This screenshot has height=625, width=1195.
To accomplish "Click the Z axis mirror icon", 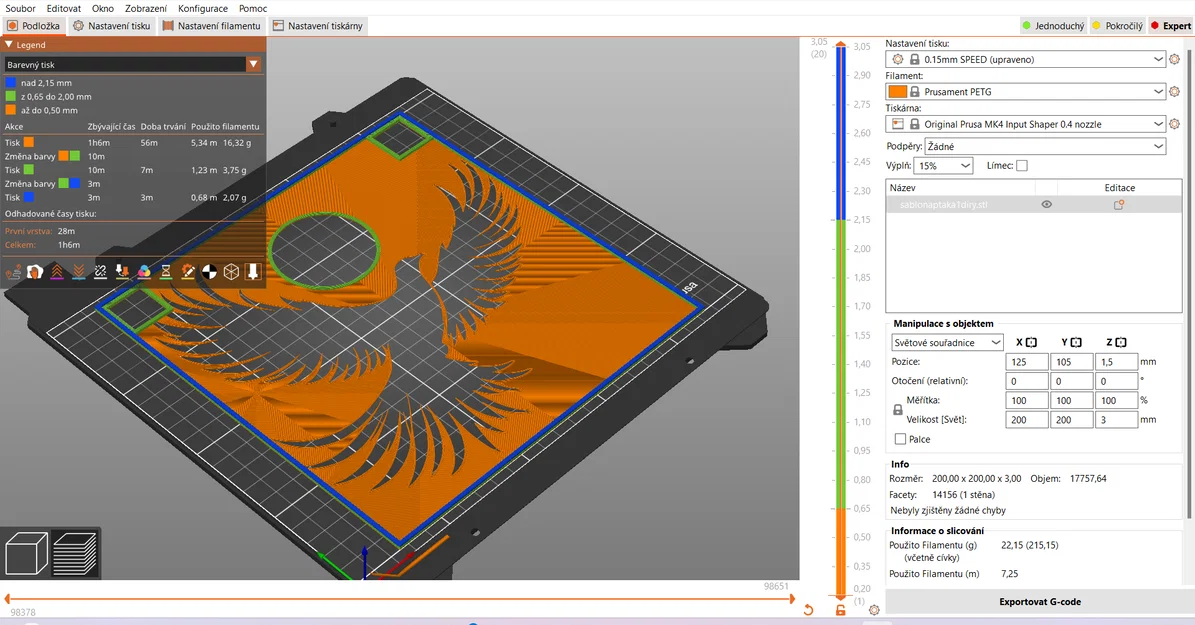I will pos(1121,343).
